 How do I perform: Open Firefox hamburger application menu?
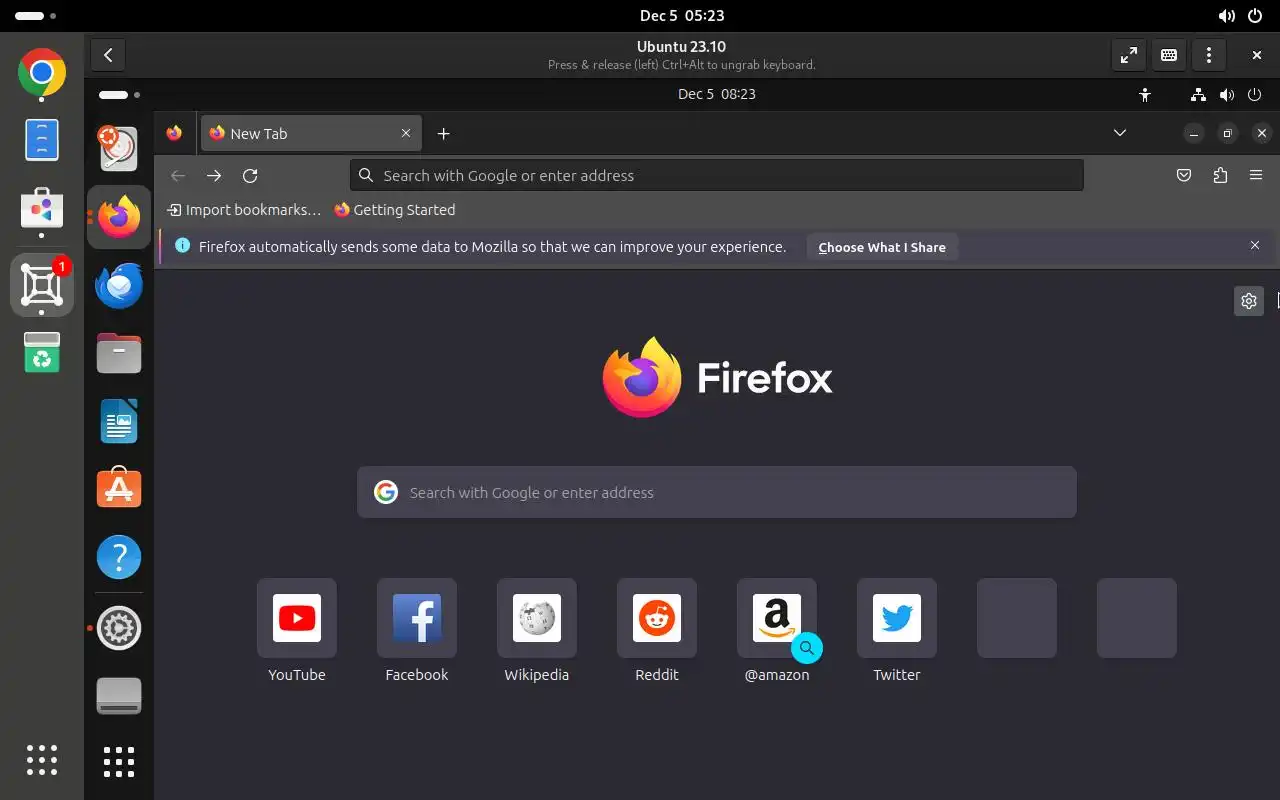click(x=1256, y=175)
